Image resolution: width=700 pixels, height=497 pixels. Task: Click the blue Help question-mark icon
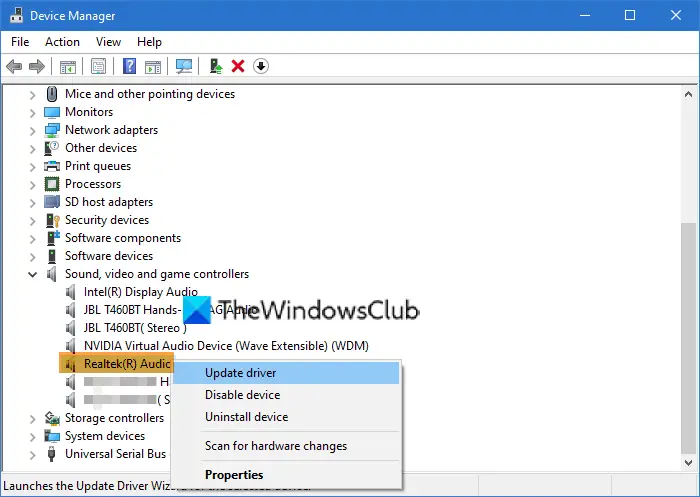click(129, 66)
